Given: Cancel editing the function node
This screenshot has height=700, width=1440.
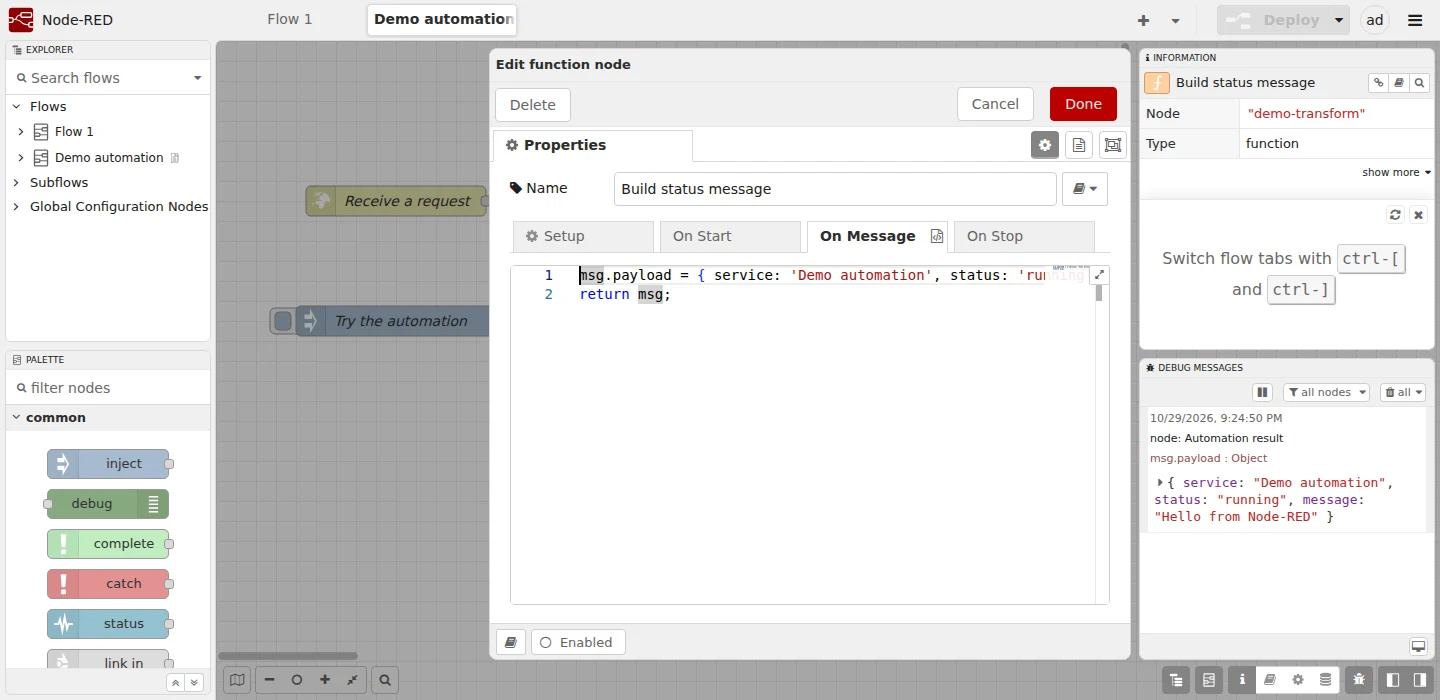Looking at the screenshot, I should (x=995, y=104).
